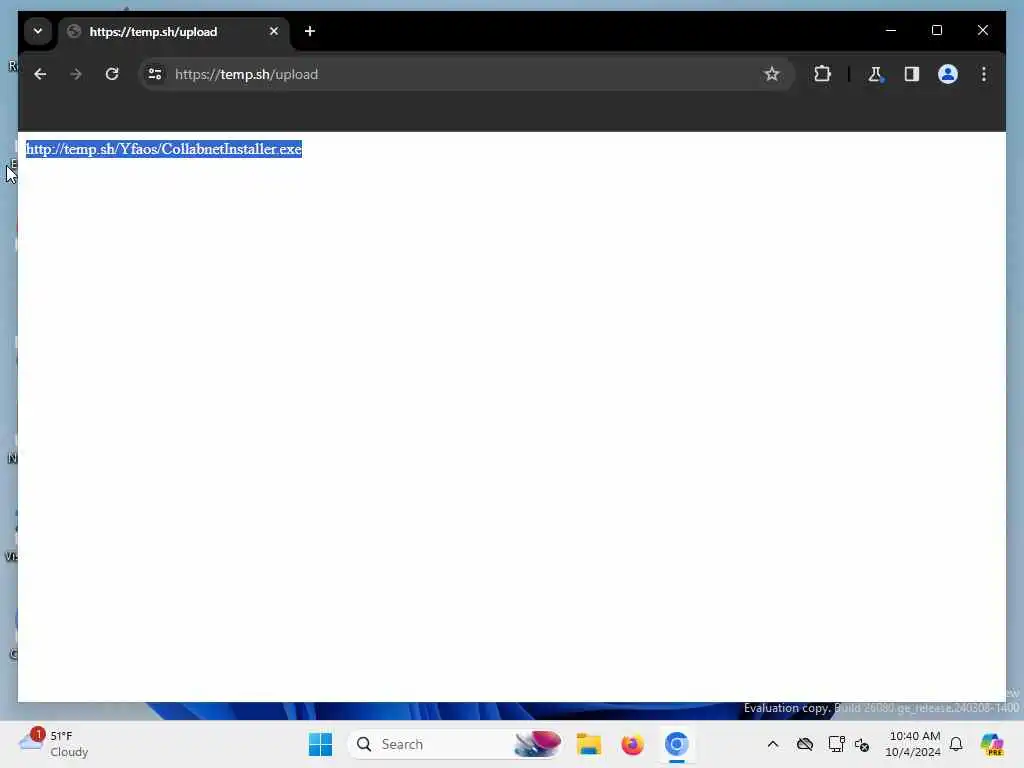Open the notifications bell
Screen dimensions: 1024x768
[x=956, y=744]
